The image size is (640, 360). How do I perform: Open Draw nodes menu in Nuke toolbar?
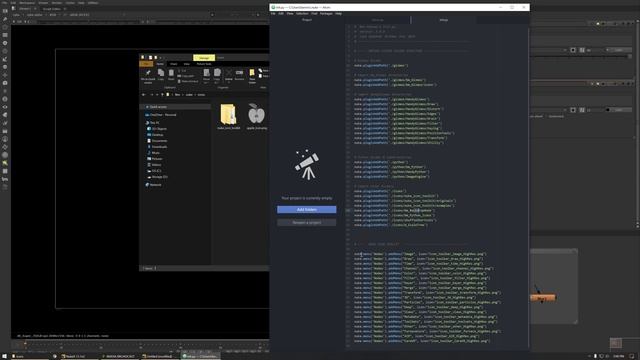click(5, 19)
